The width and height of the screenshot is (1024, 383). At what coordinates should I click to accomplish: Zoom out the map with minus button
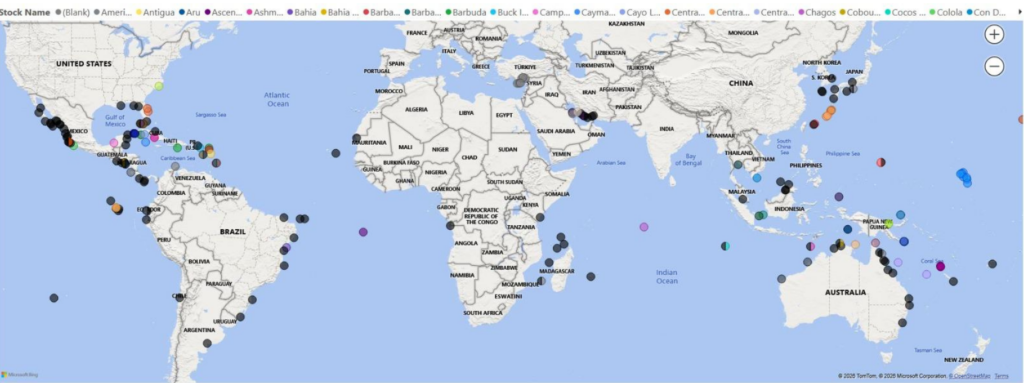coord(994,66)
